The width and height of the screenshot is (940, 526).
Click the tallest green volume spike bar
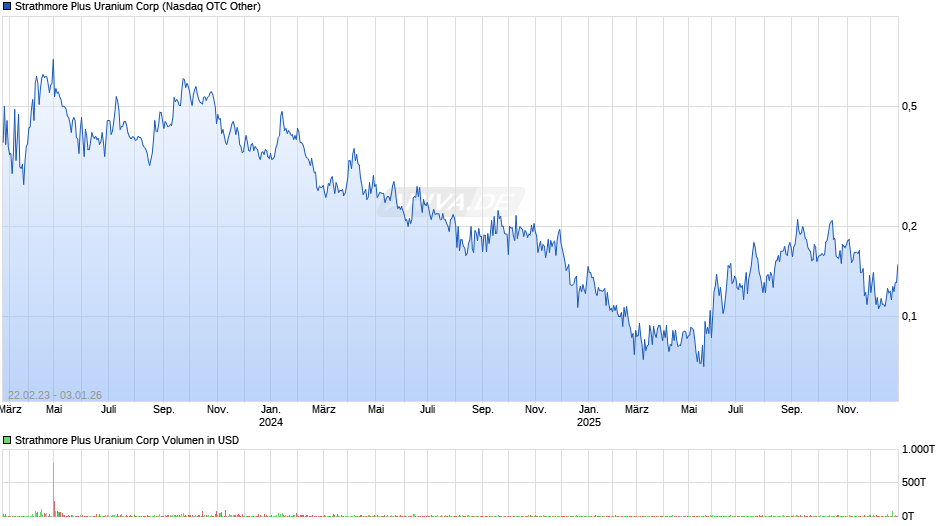pyautogui.click(x=53, y=489)
